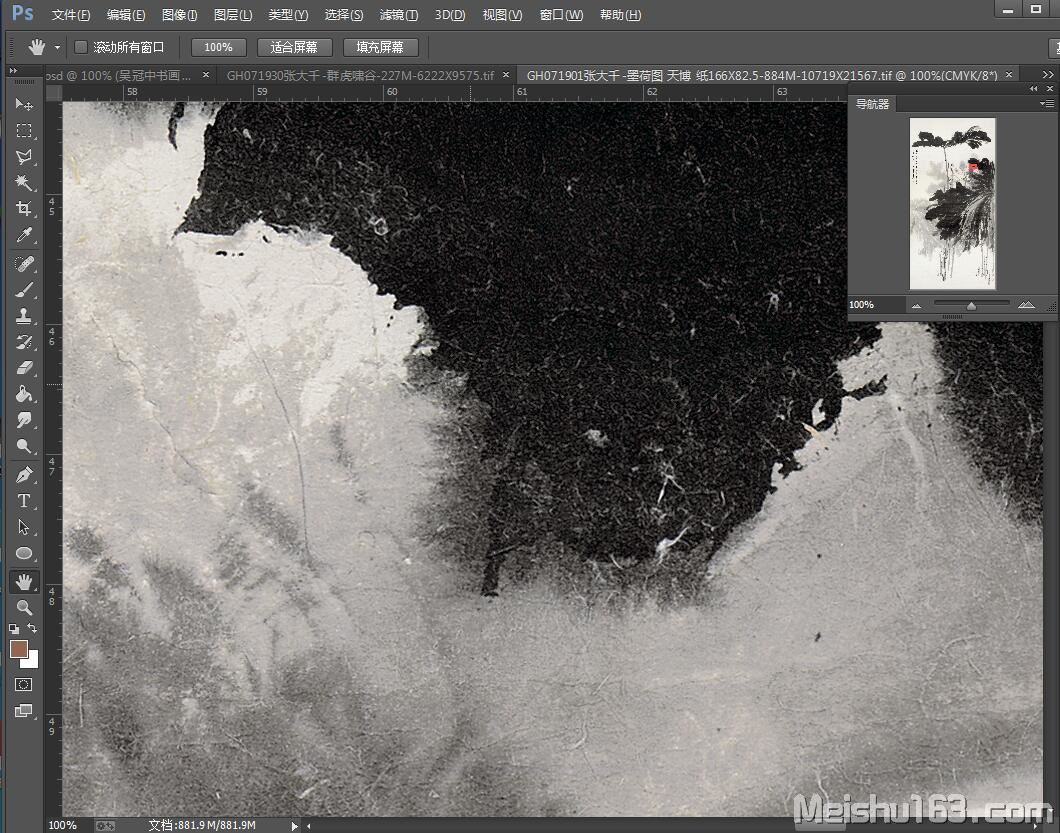Click the status bar zoom percentage field
Screen dimensions: 1060x833
tap(63, 826)
